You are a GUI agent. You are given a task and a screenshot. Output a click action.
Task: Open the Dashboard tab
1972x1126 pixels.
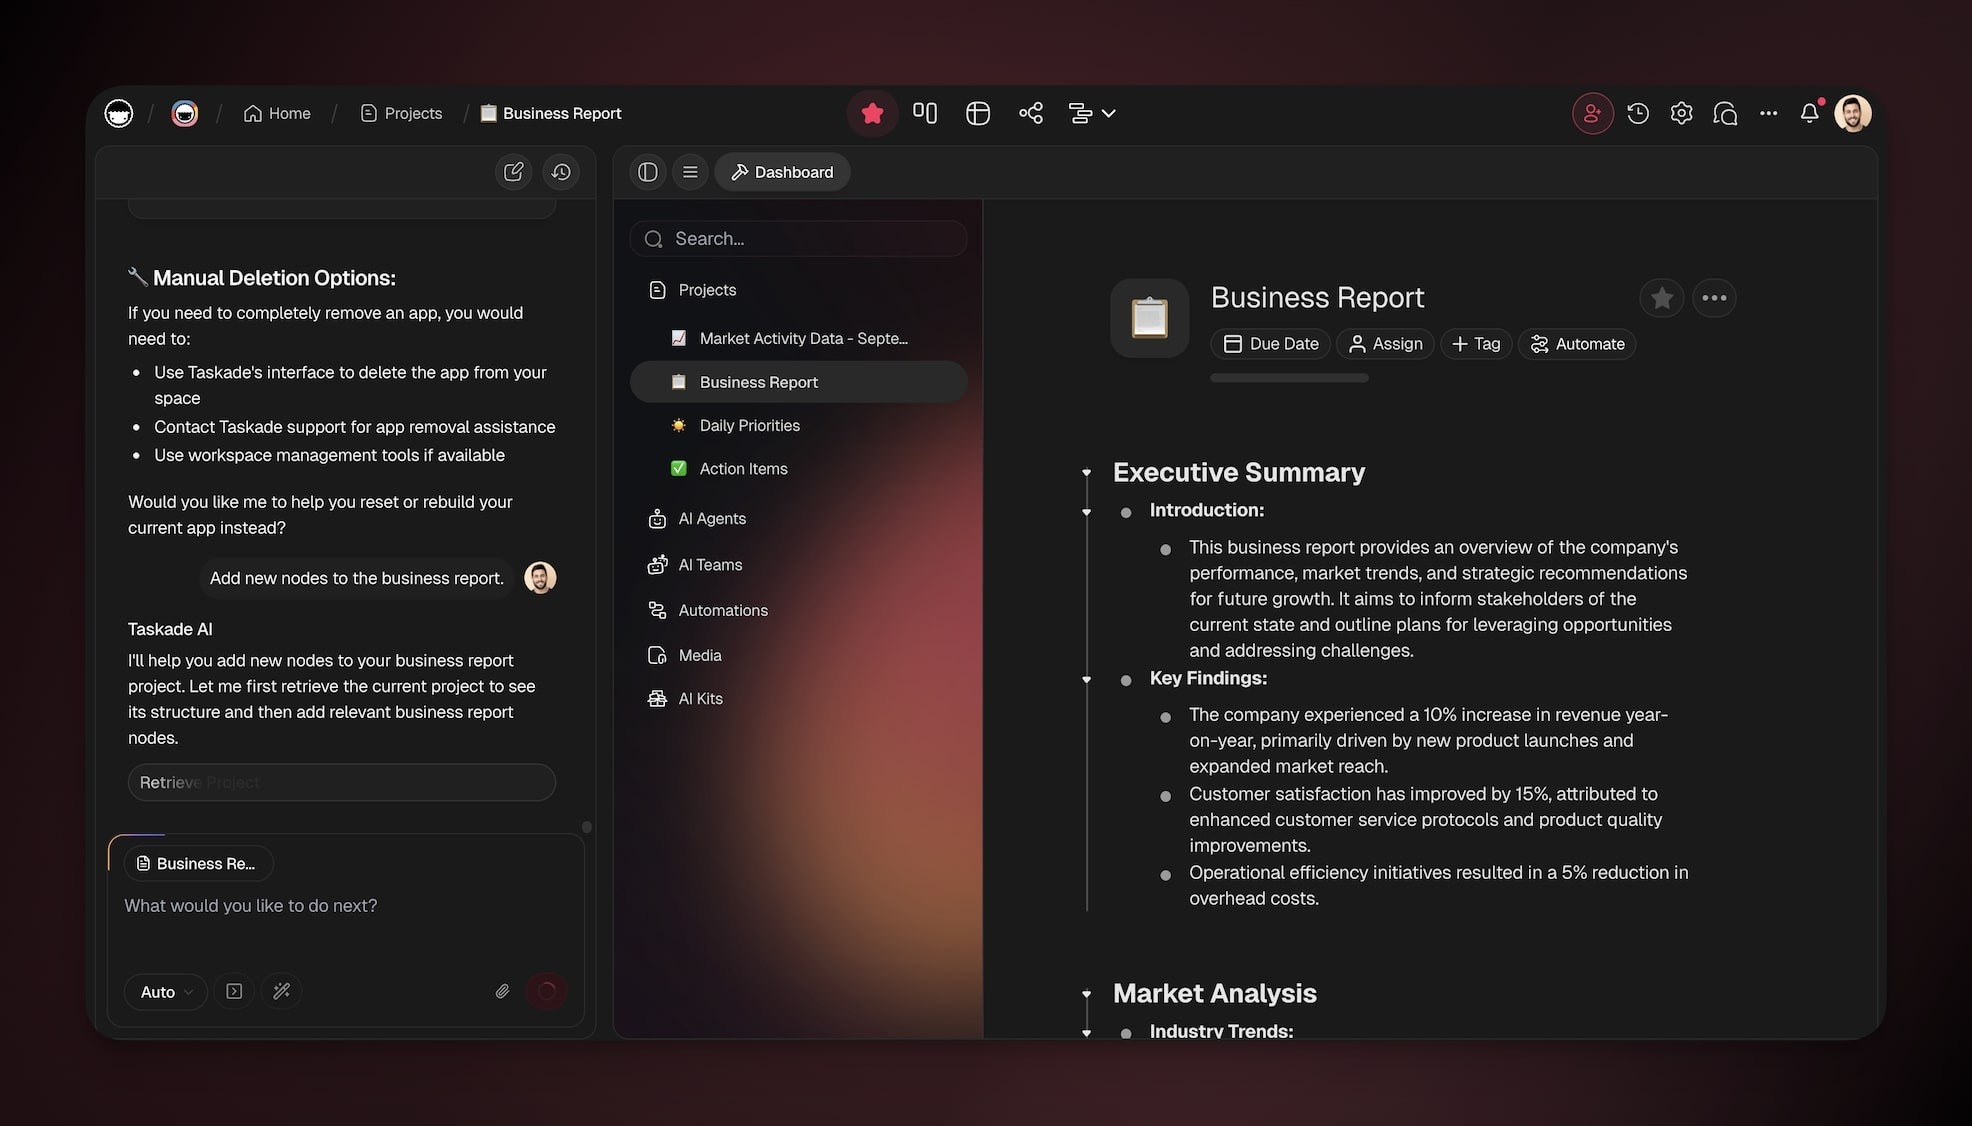tap(782, 172)
